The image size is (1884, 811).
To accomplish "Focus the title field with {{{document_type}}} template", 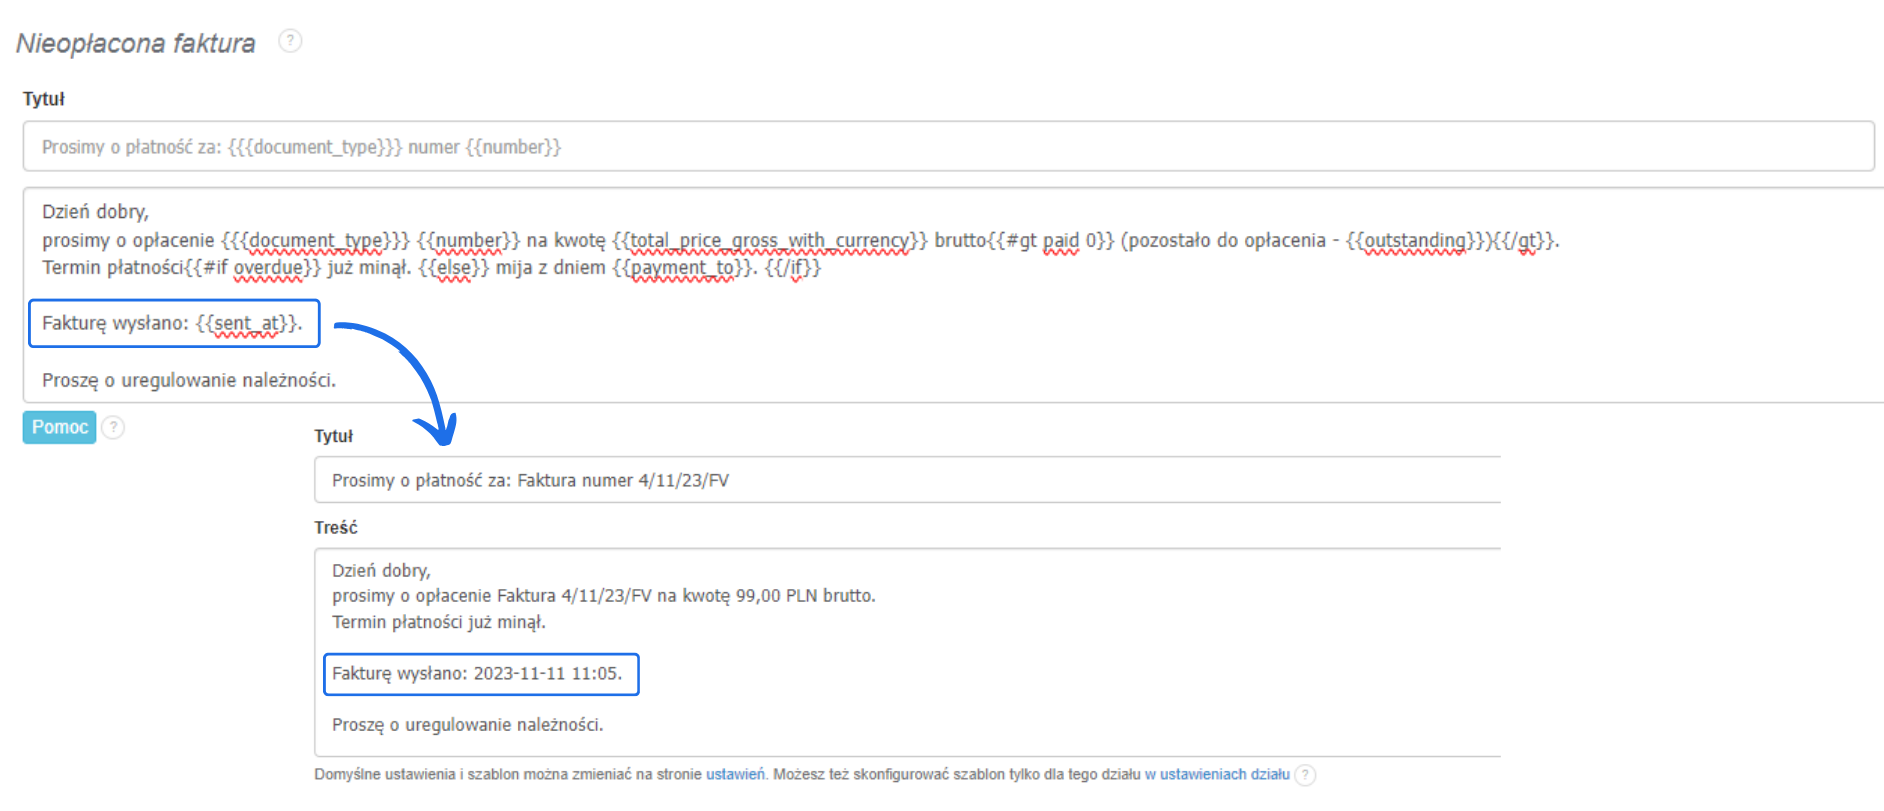I will coord(948,147).
